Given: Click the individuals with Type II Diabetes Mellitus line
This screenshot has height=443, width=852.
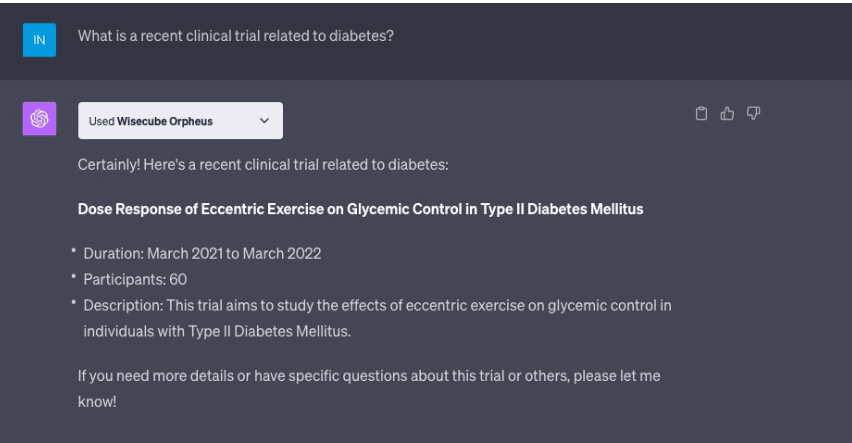Looking at the screenshot, I should [217, 332].
